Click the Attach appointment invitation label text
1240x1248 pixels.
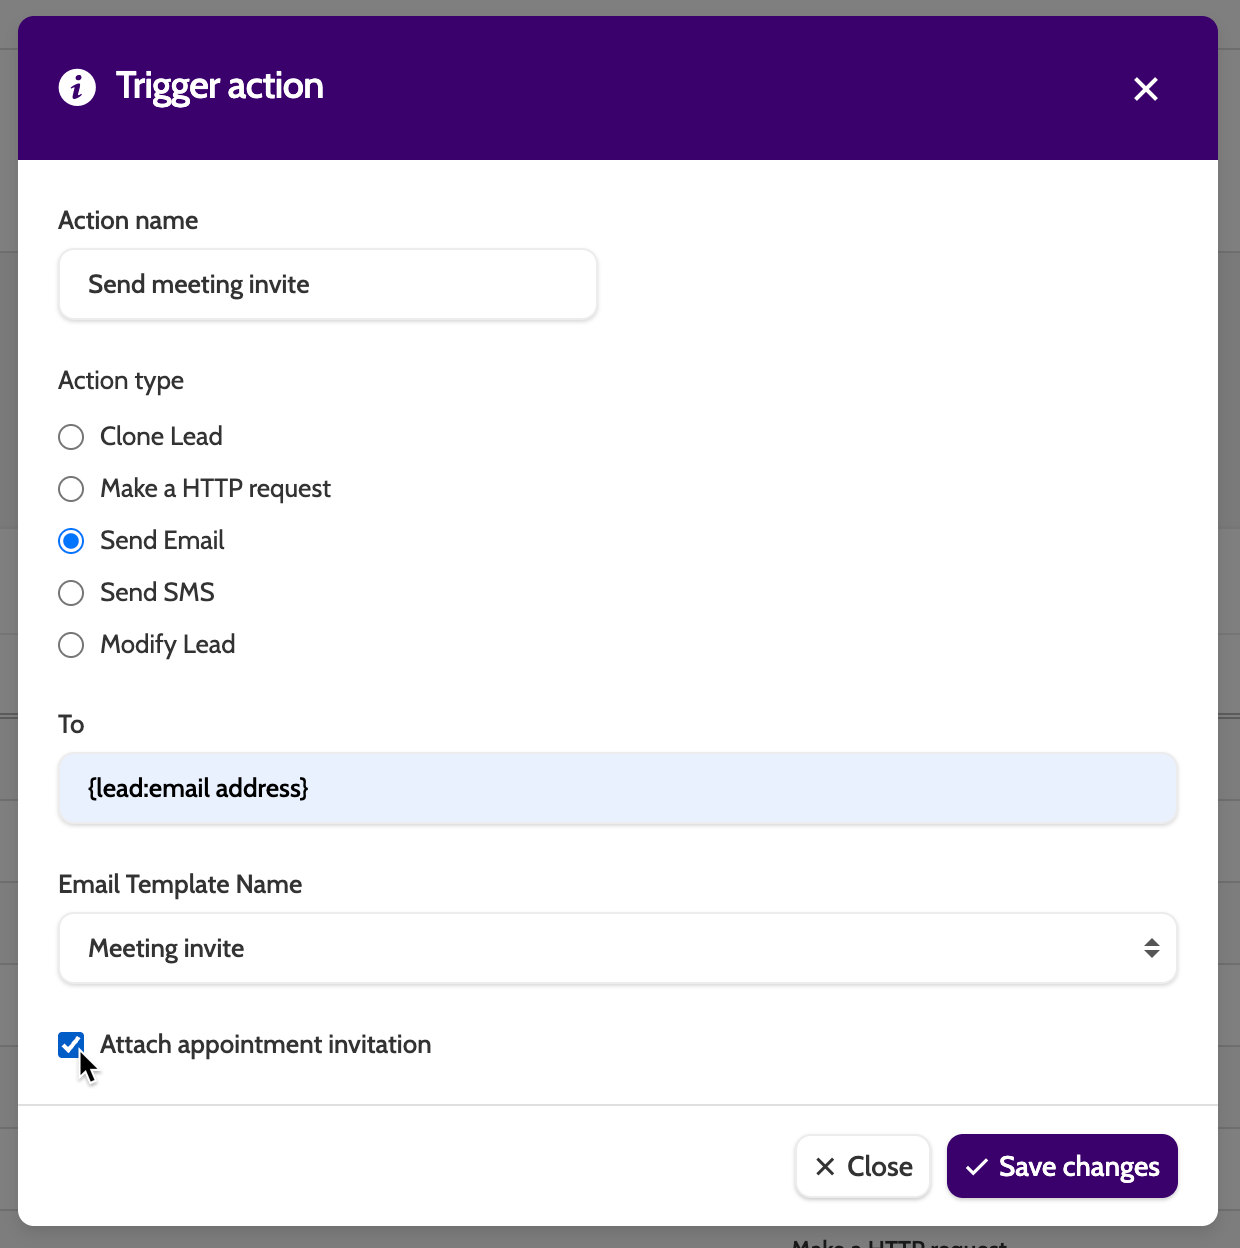click(266, 1045)
